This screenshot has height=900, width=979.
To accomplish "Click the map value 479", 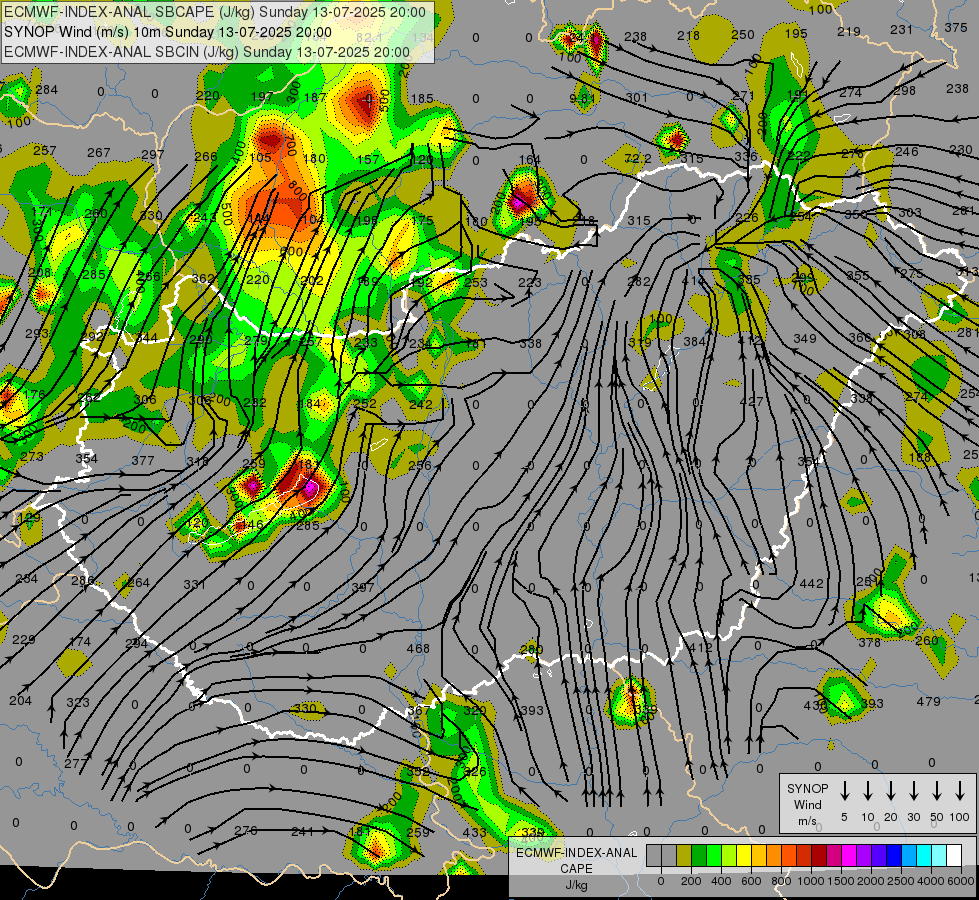I will 928,701.
